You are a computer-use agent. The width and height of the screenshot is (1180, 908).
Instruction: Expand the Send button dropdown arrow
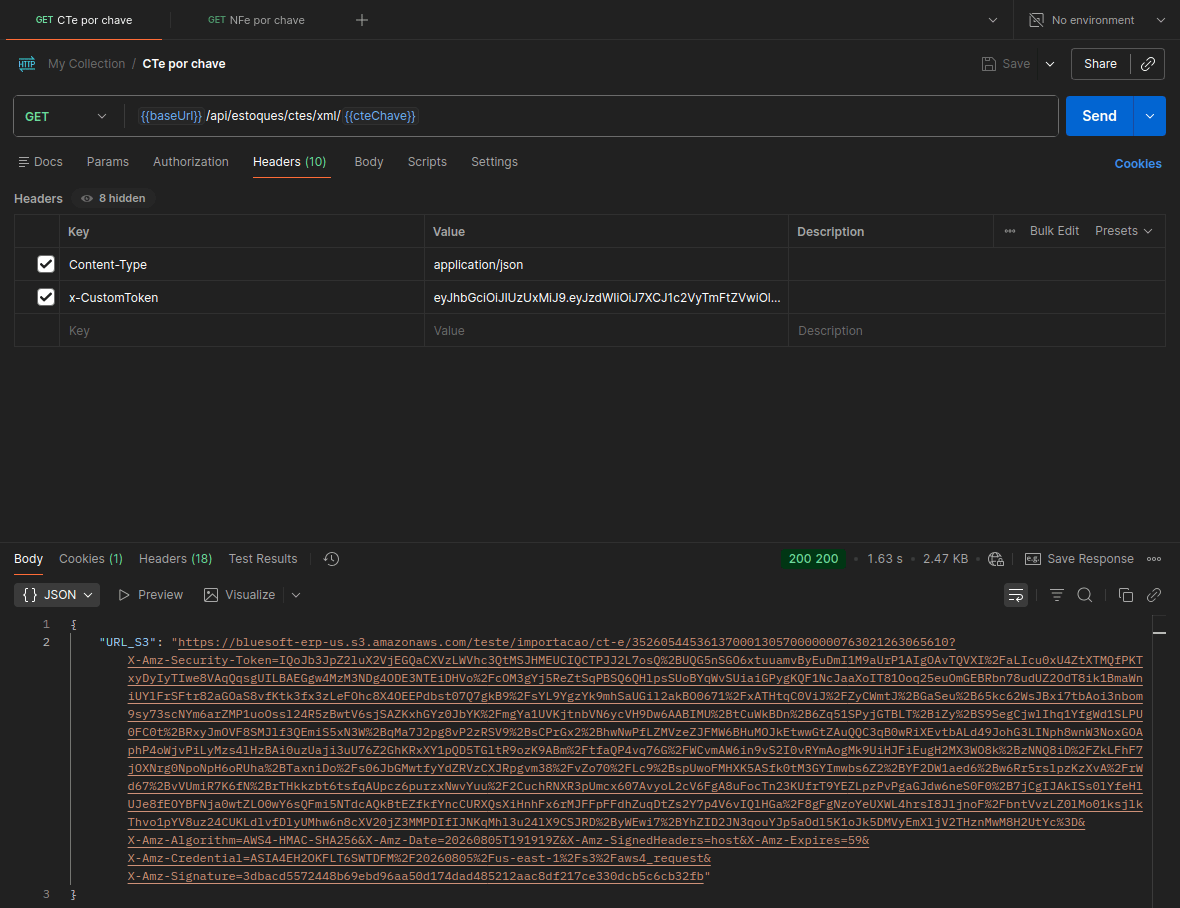pyautogui.click(x=1150, y=116)
